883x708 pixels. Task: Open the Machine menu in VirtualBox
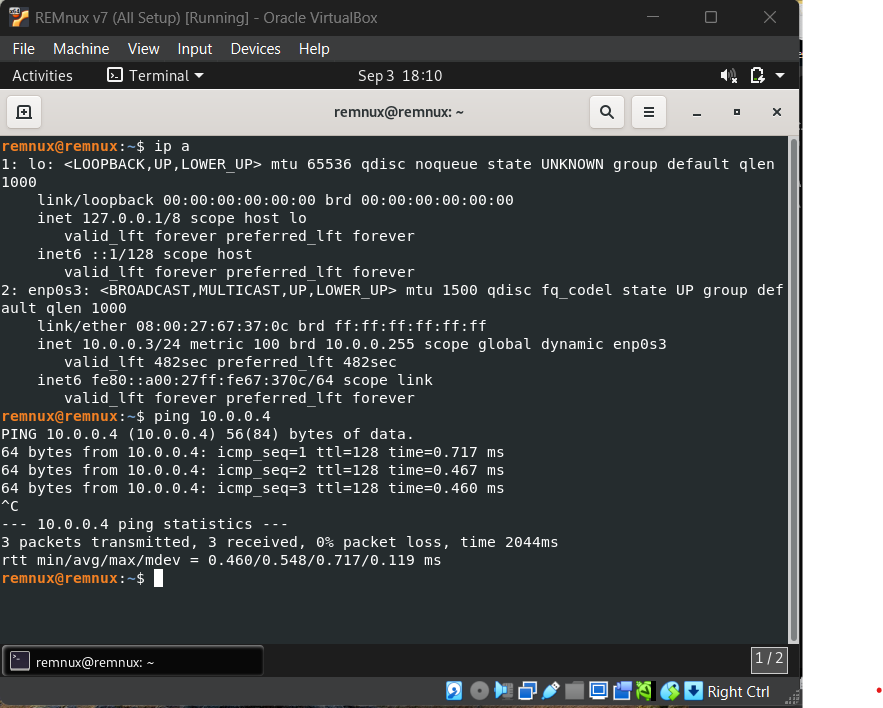coord(81,49)
